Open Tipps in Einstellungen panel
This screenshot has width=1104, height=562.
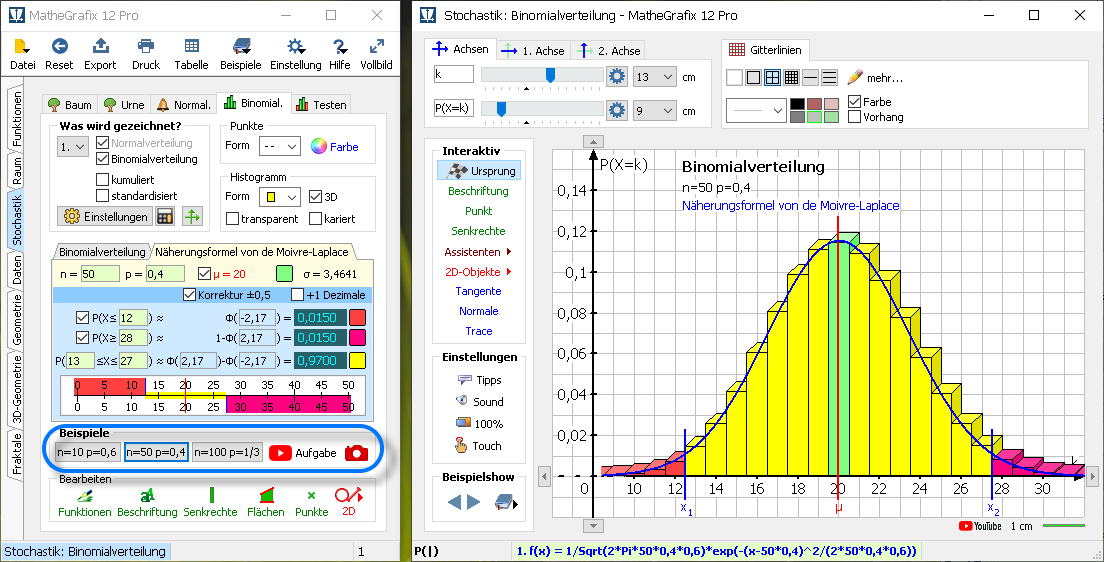pyautogui.click(x=479, y=380)
